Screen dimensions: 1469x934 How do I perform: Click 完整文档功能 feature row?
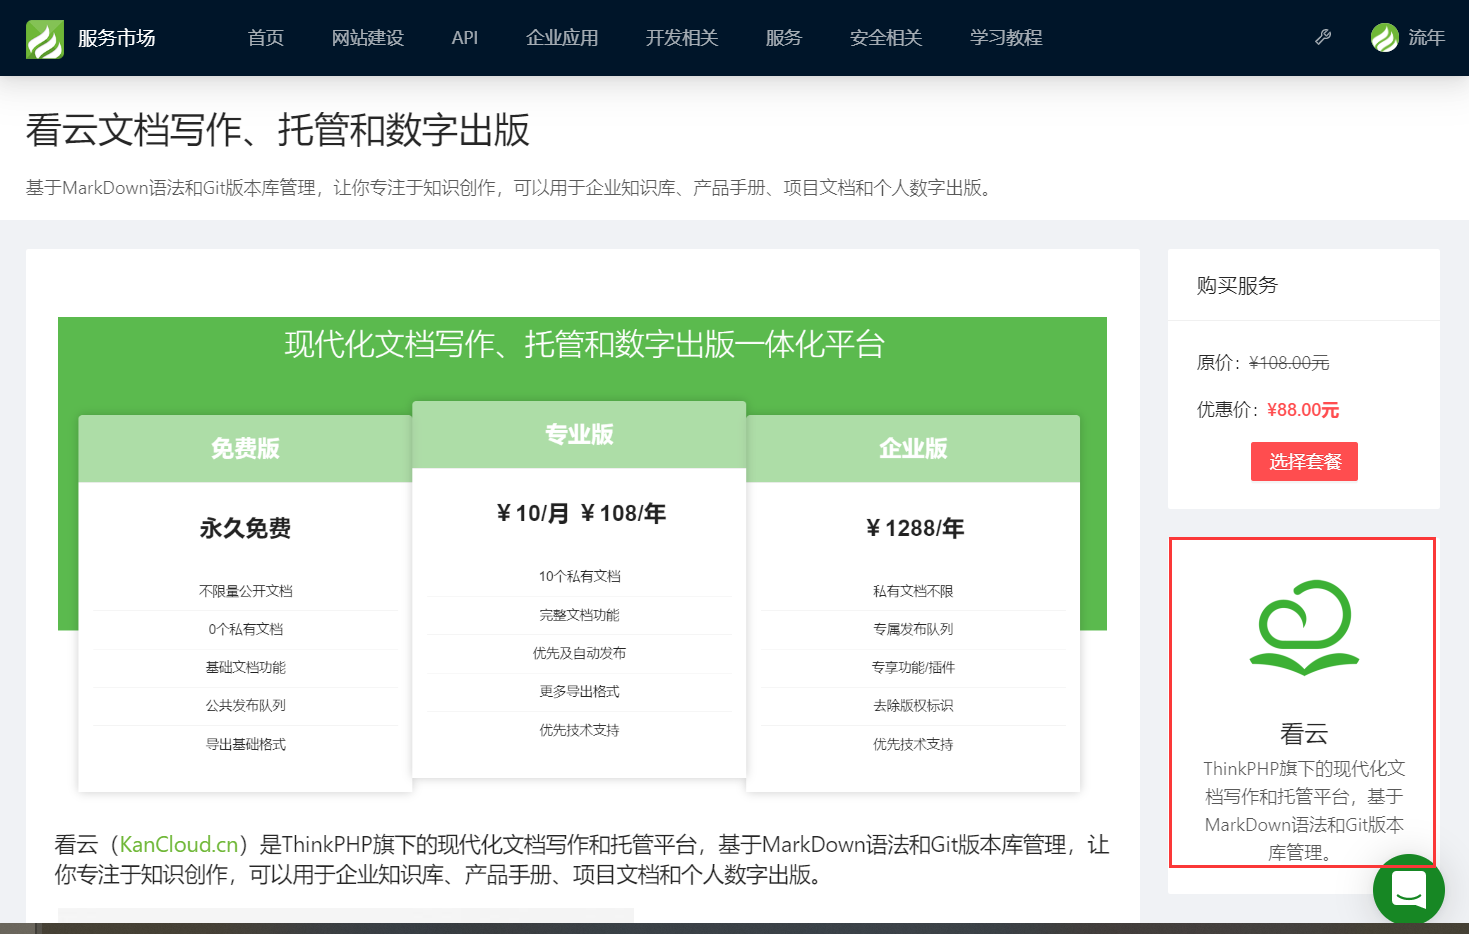(579, 615)
